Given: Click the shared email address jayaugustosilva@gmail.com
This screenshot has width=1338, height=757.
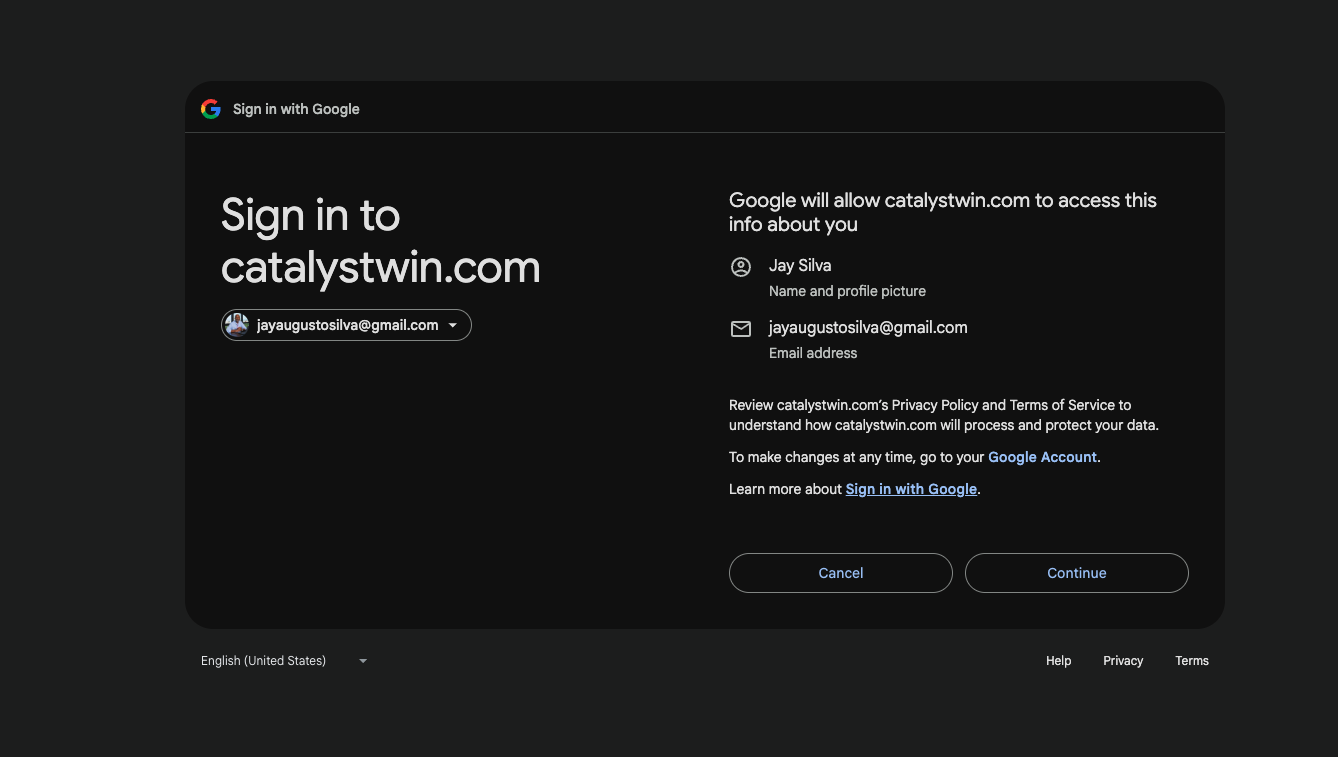Looking at the screenshot, I should (868, 328).
